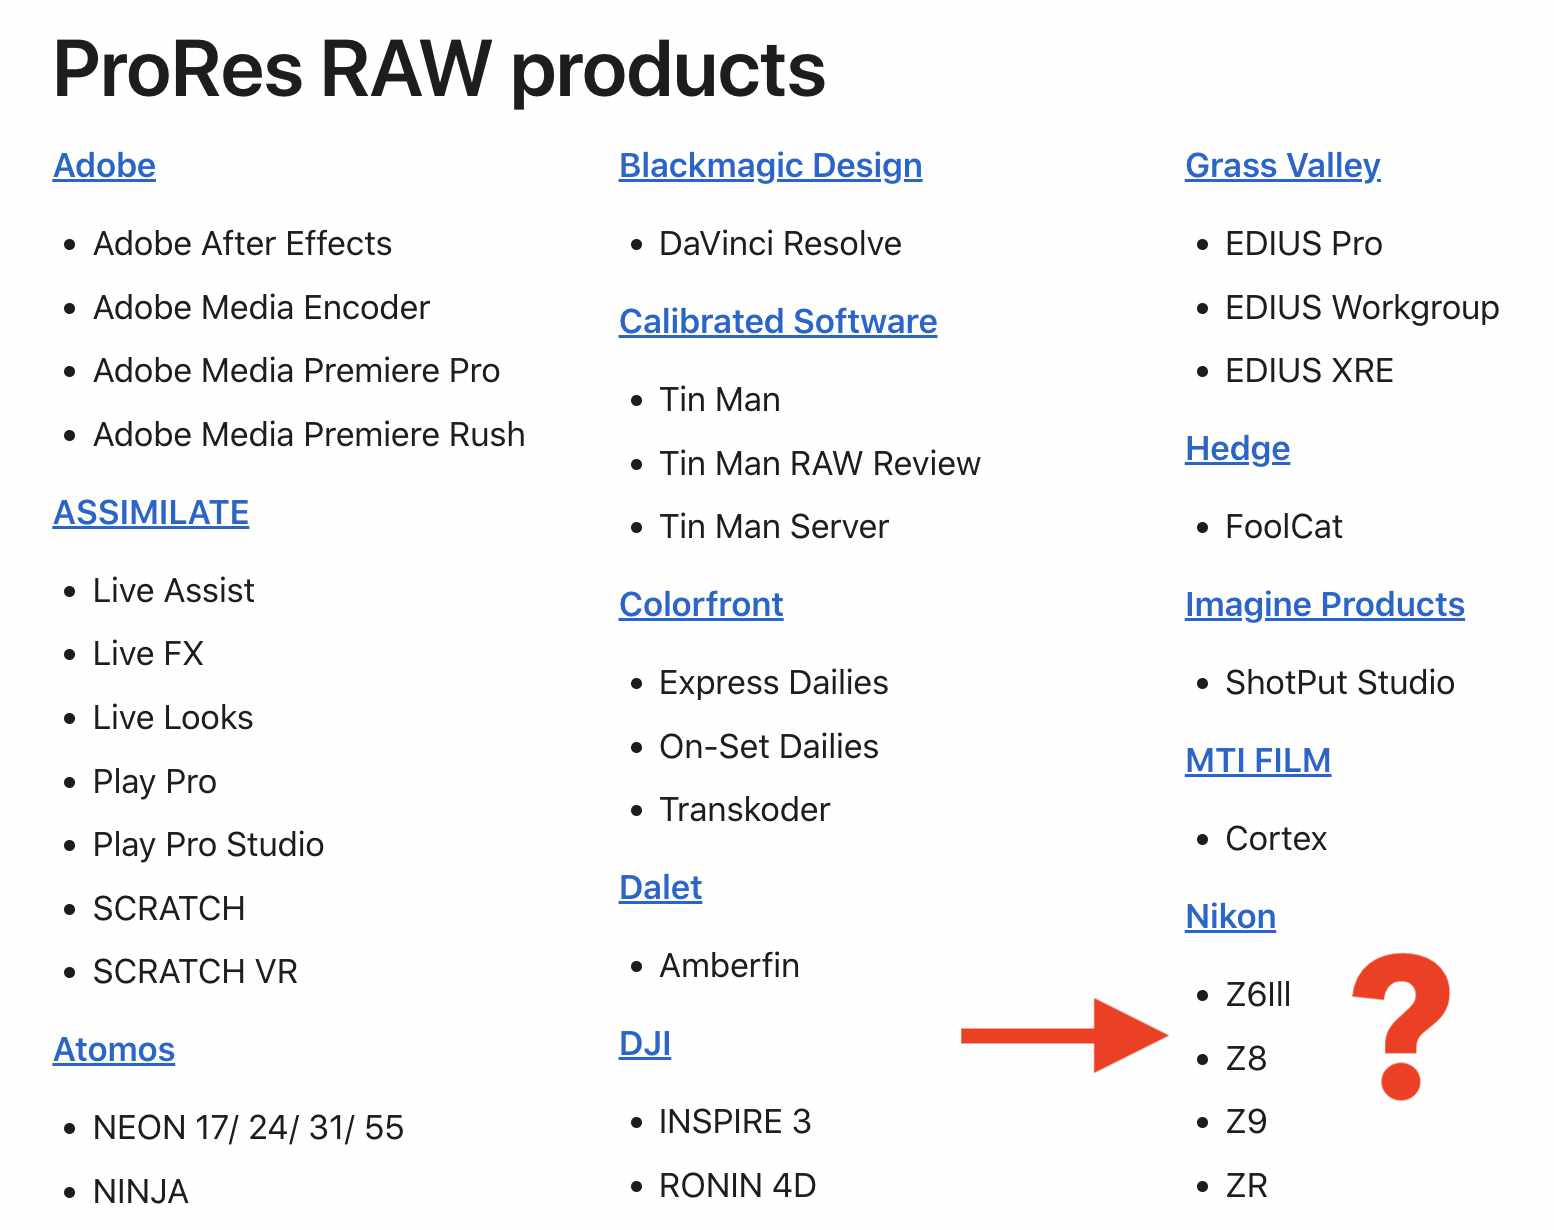Visit the MTI FILM link
Image resolution: width=1554 pixels, height=1230 pixels.
pos(1258,761)
